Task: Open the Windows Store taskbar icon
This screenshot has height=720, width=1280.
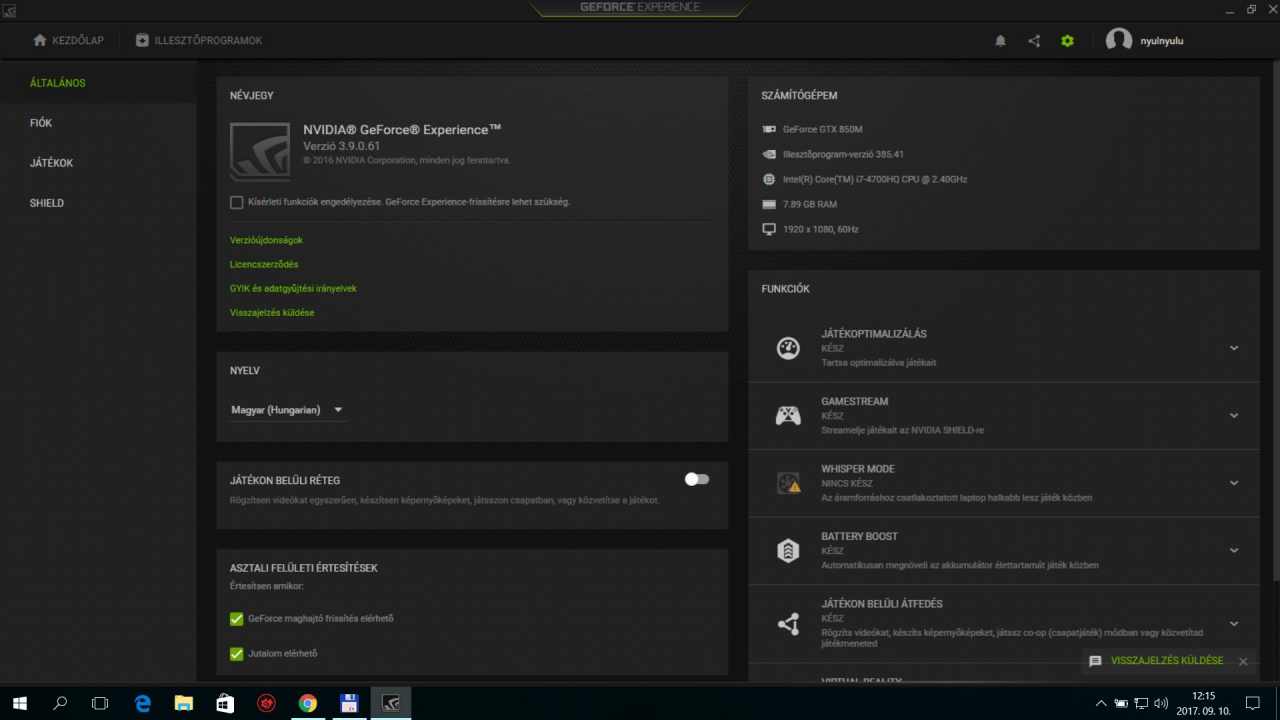Action: (x=225, y=703)
